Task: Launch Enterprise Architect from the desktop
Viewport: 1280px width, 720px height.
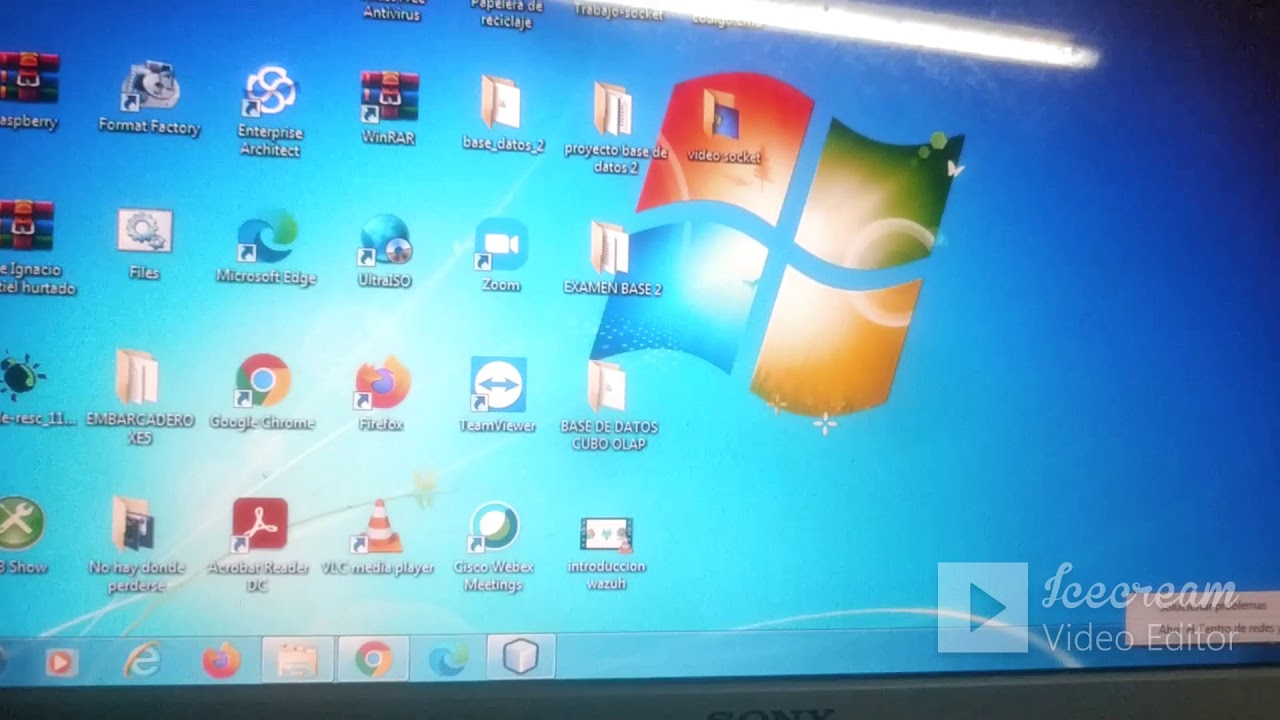Action: [270, 110]
